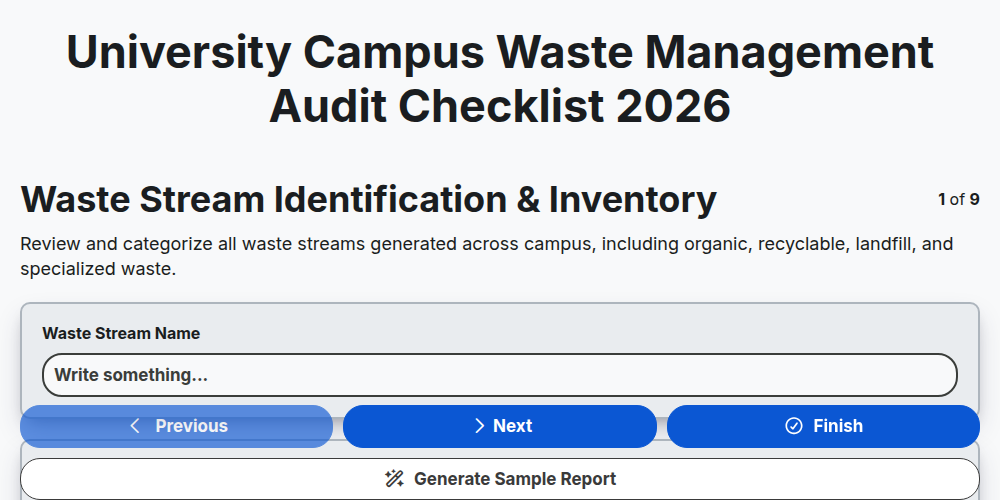Select the total page count 9
Screen dimensions: 1000x500
[x=974, y=200]
